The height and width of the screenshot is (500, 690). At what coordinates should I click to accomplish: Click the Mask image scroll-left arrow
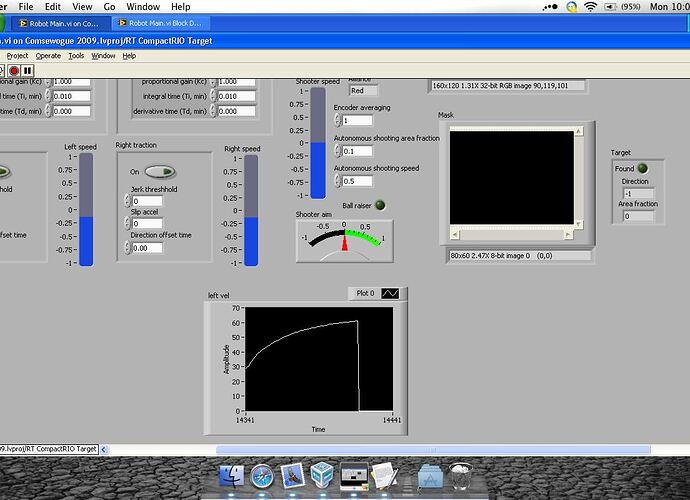click(455, 235)
